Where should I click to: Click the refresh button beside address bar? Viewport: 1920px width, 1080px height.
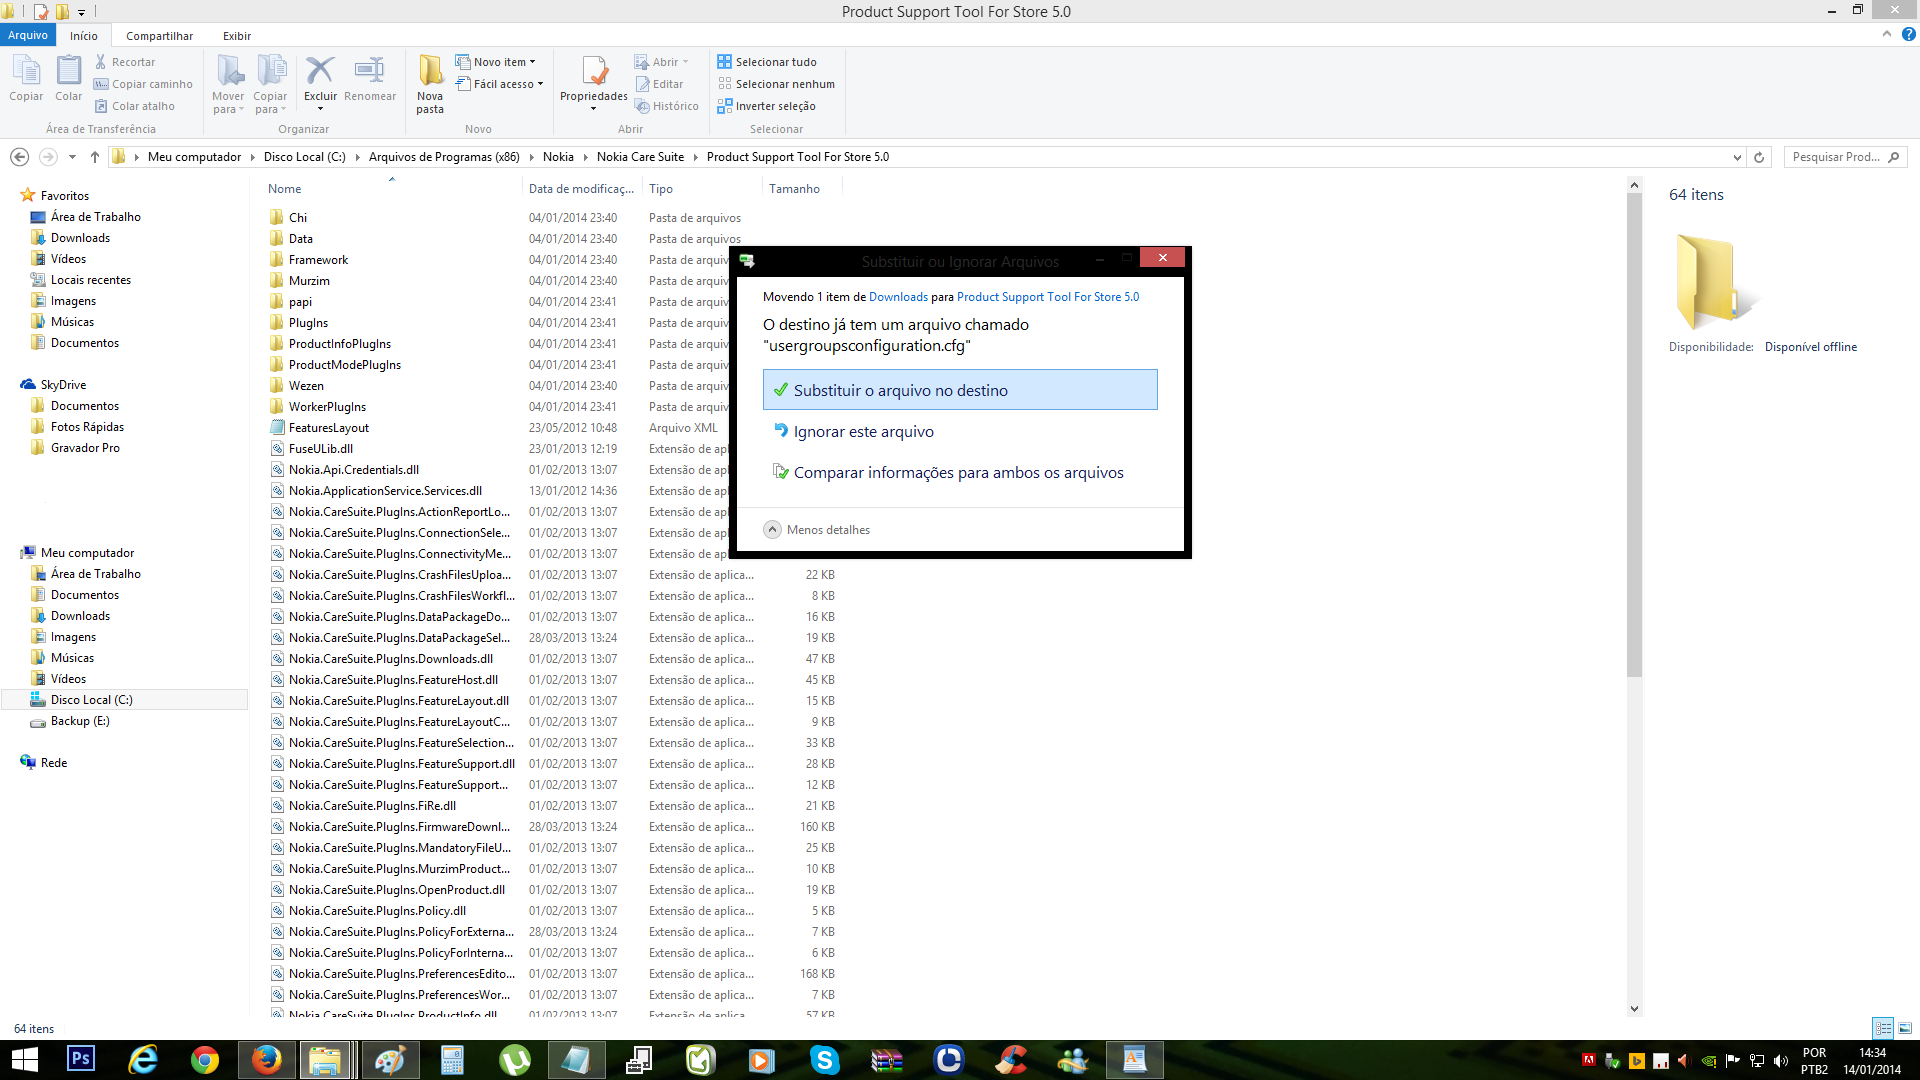pos(1759,157)
